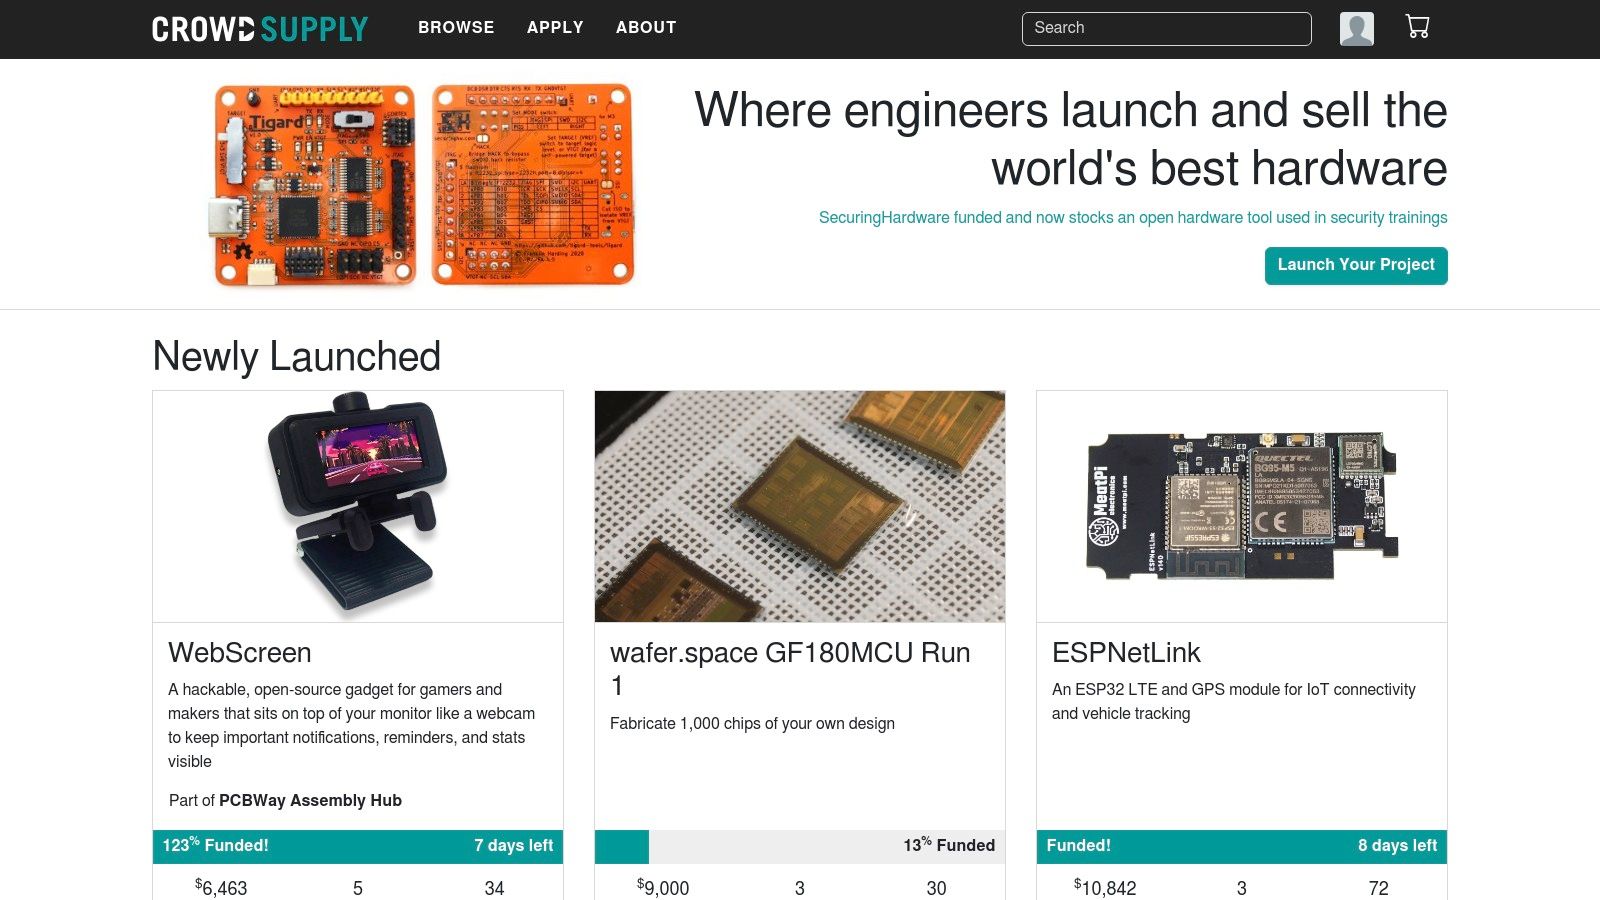1600x900 pixels.
Task: Click wafer.space's 30 backers count
Action: 936,888
